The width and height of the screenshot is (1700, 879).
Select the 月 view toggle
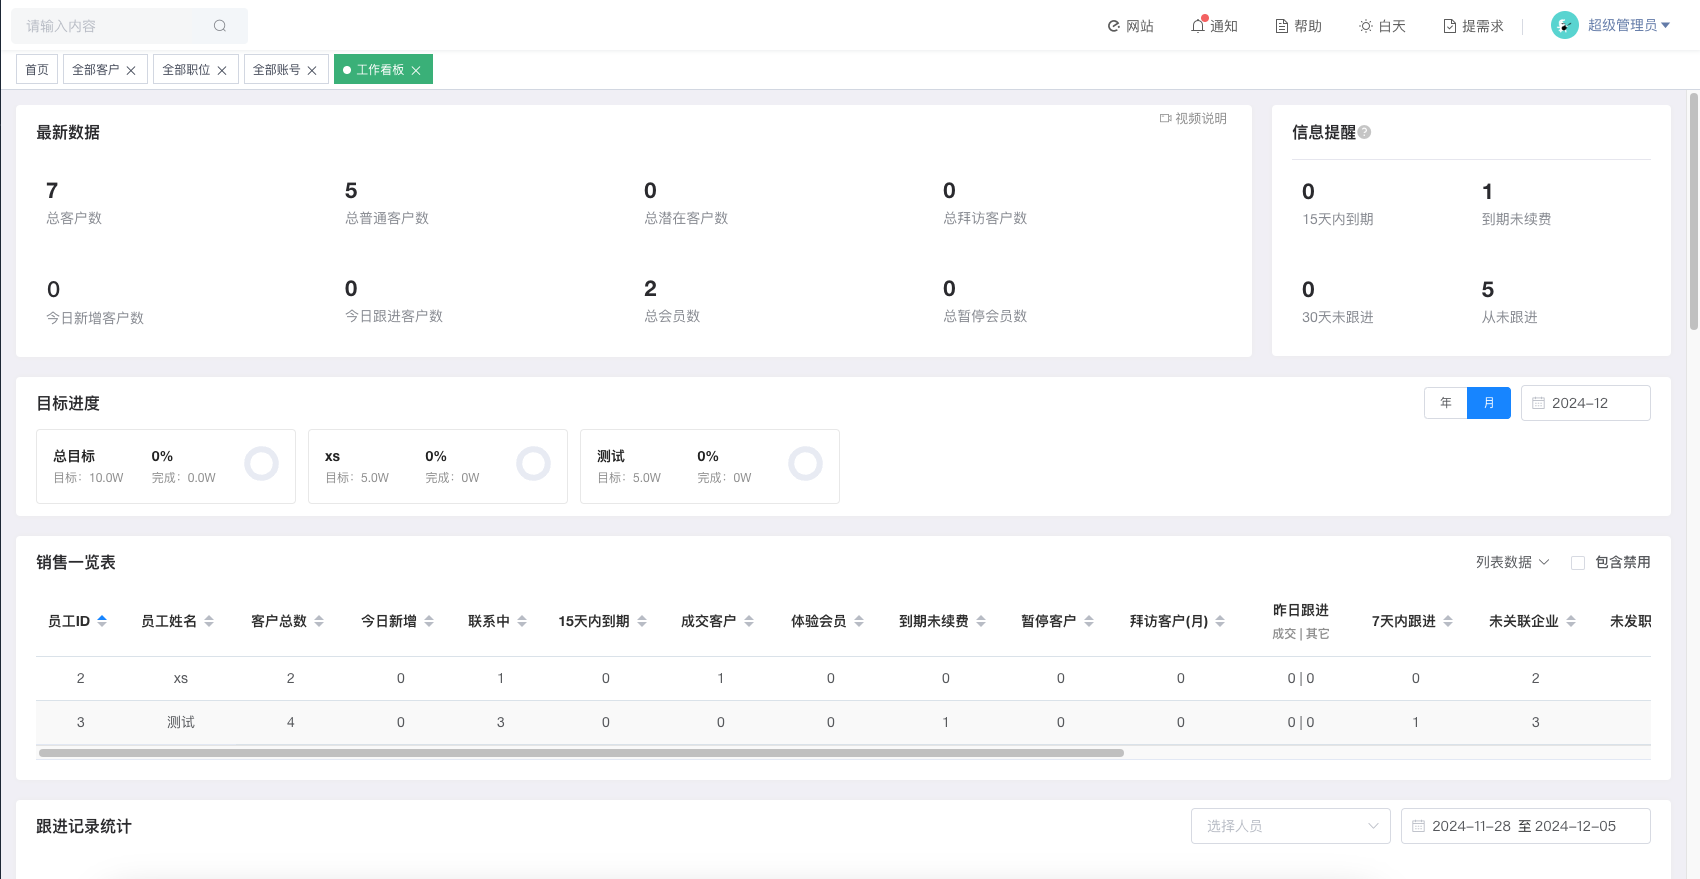click(1488, 403)
